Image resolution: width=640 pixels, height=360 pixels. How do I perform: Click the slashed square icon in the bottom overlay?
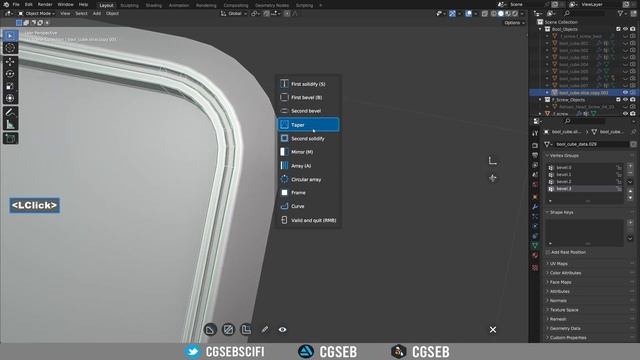pyautogui.click(x=228, y=329)
